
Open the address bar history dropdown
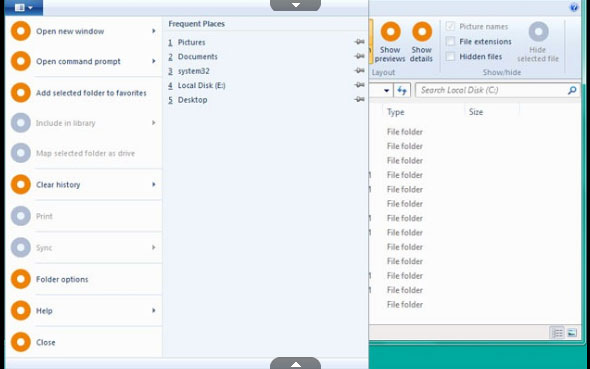(386, 90)
